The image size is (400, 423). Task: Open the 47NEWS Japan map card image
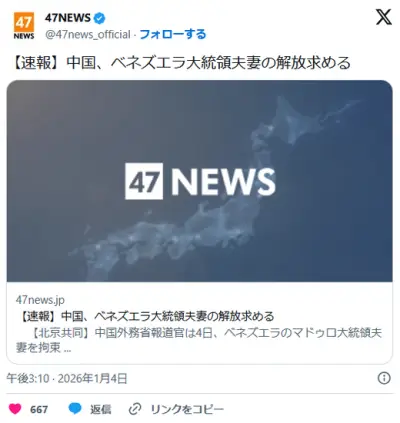[199, 181]
